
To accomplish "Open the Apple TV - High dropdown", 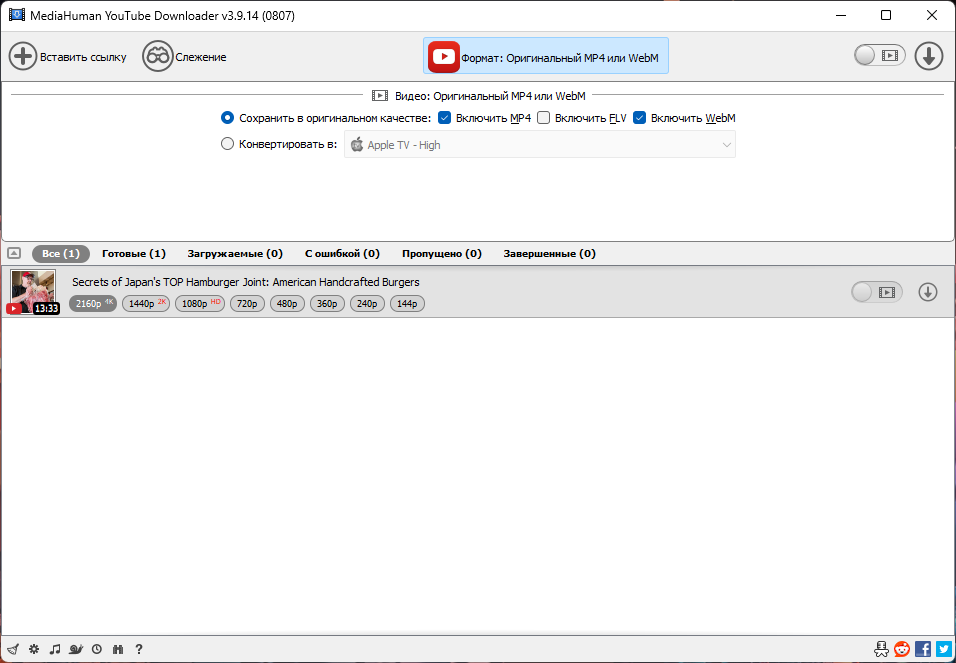I will [540, 145].
